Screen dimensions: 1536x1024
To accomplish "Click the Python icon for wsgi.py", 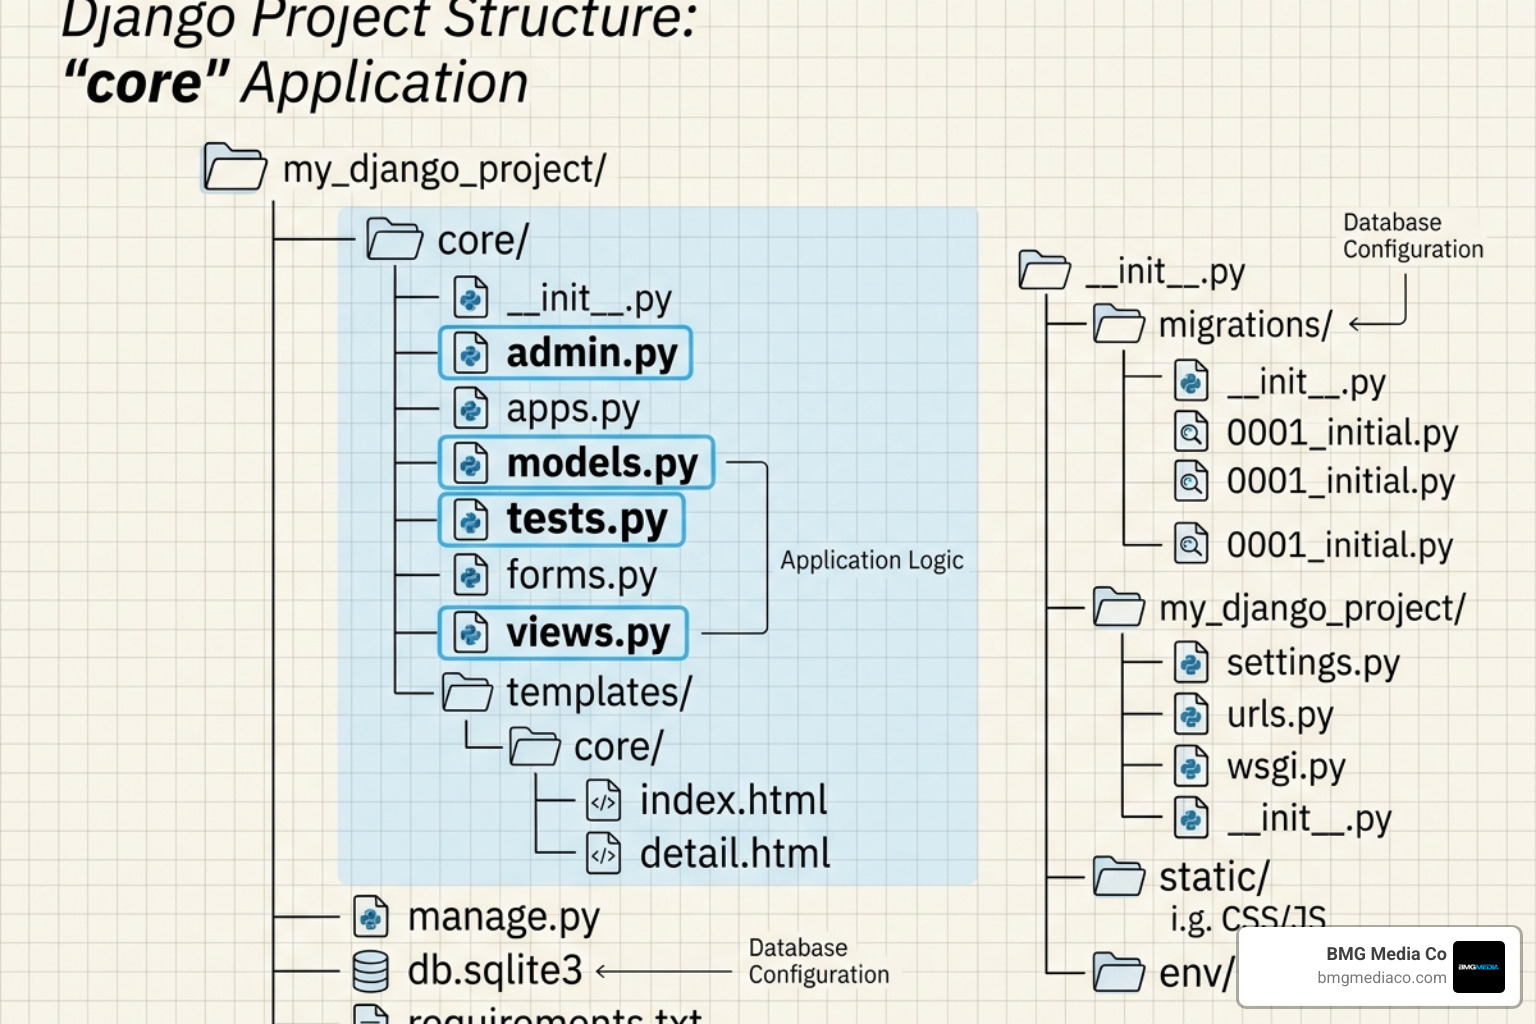I will point(1191,766).
